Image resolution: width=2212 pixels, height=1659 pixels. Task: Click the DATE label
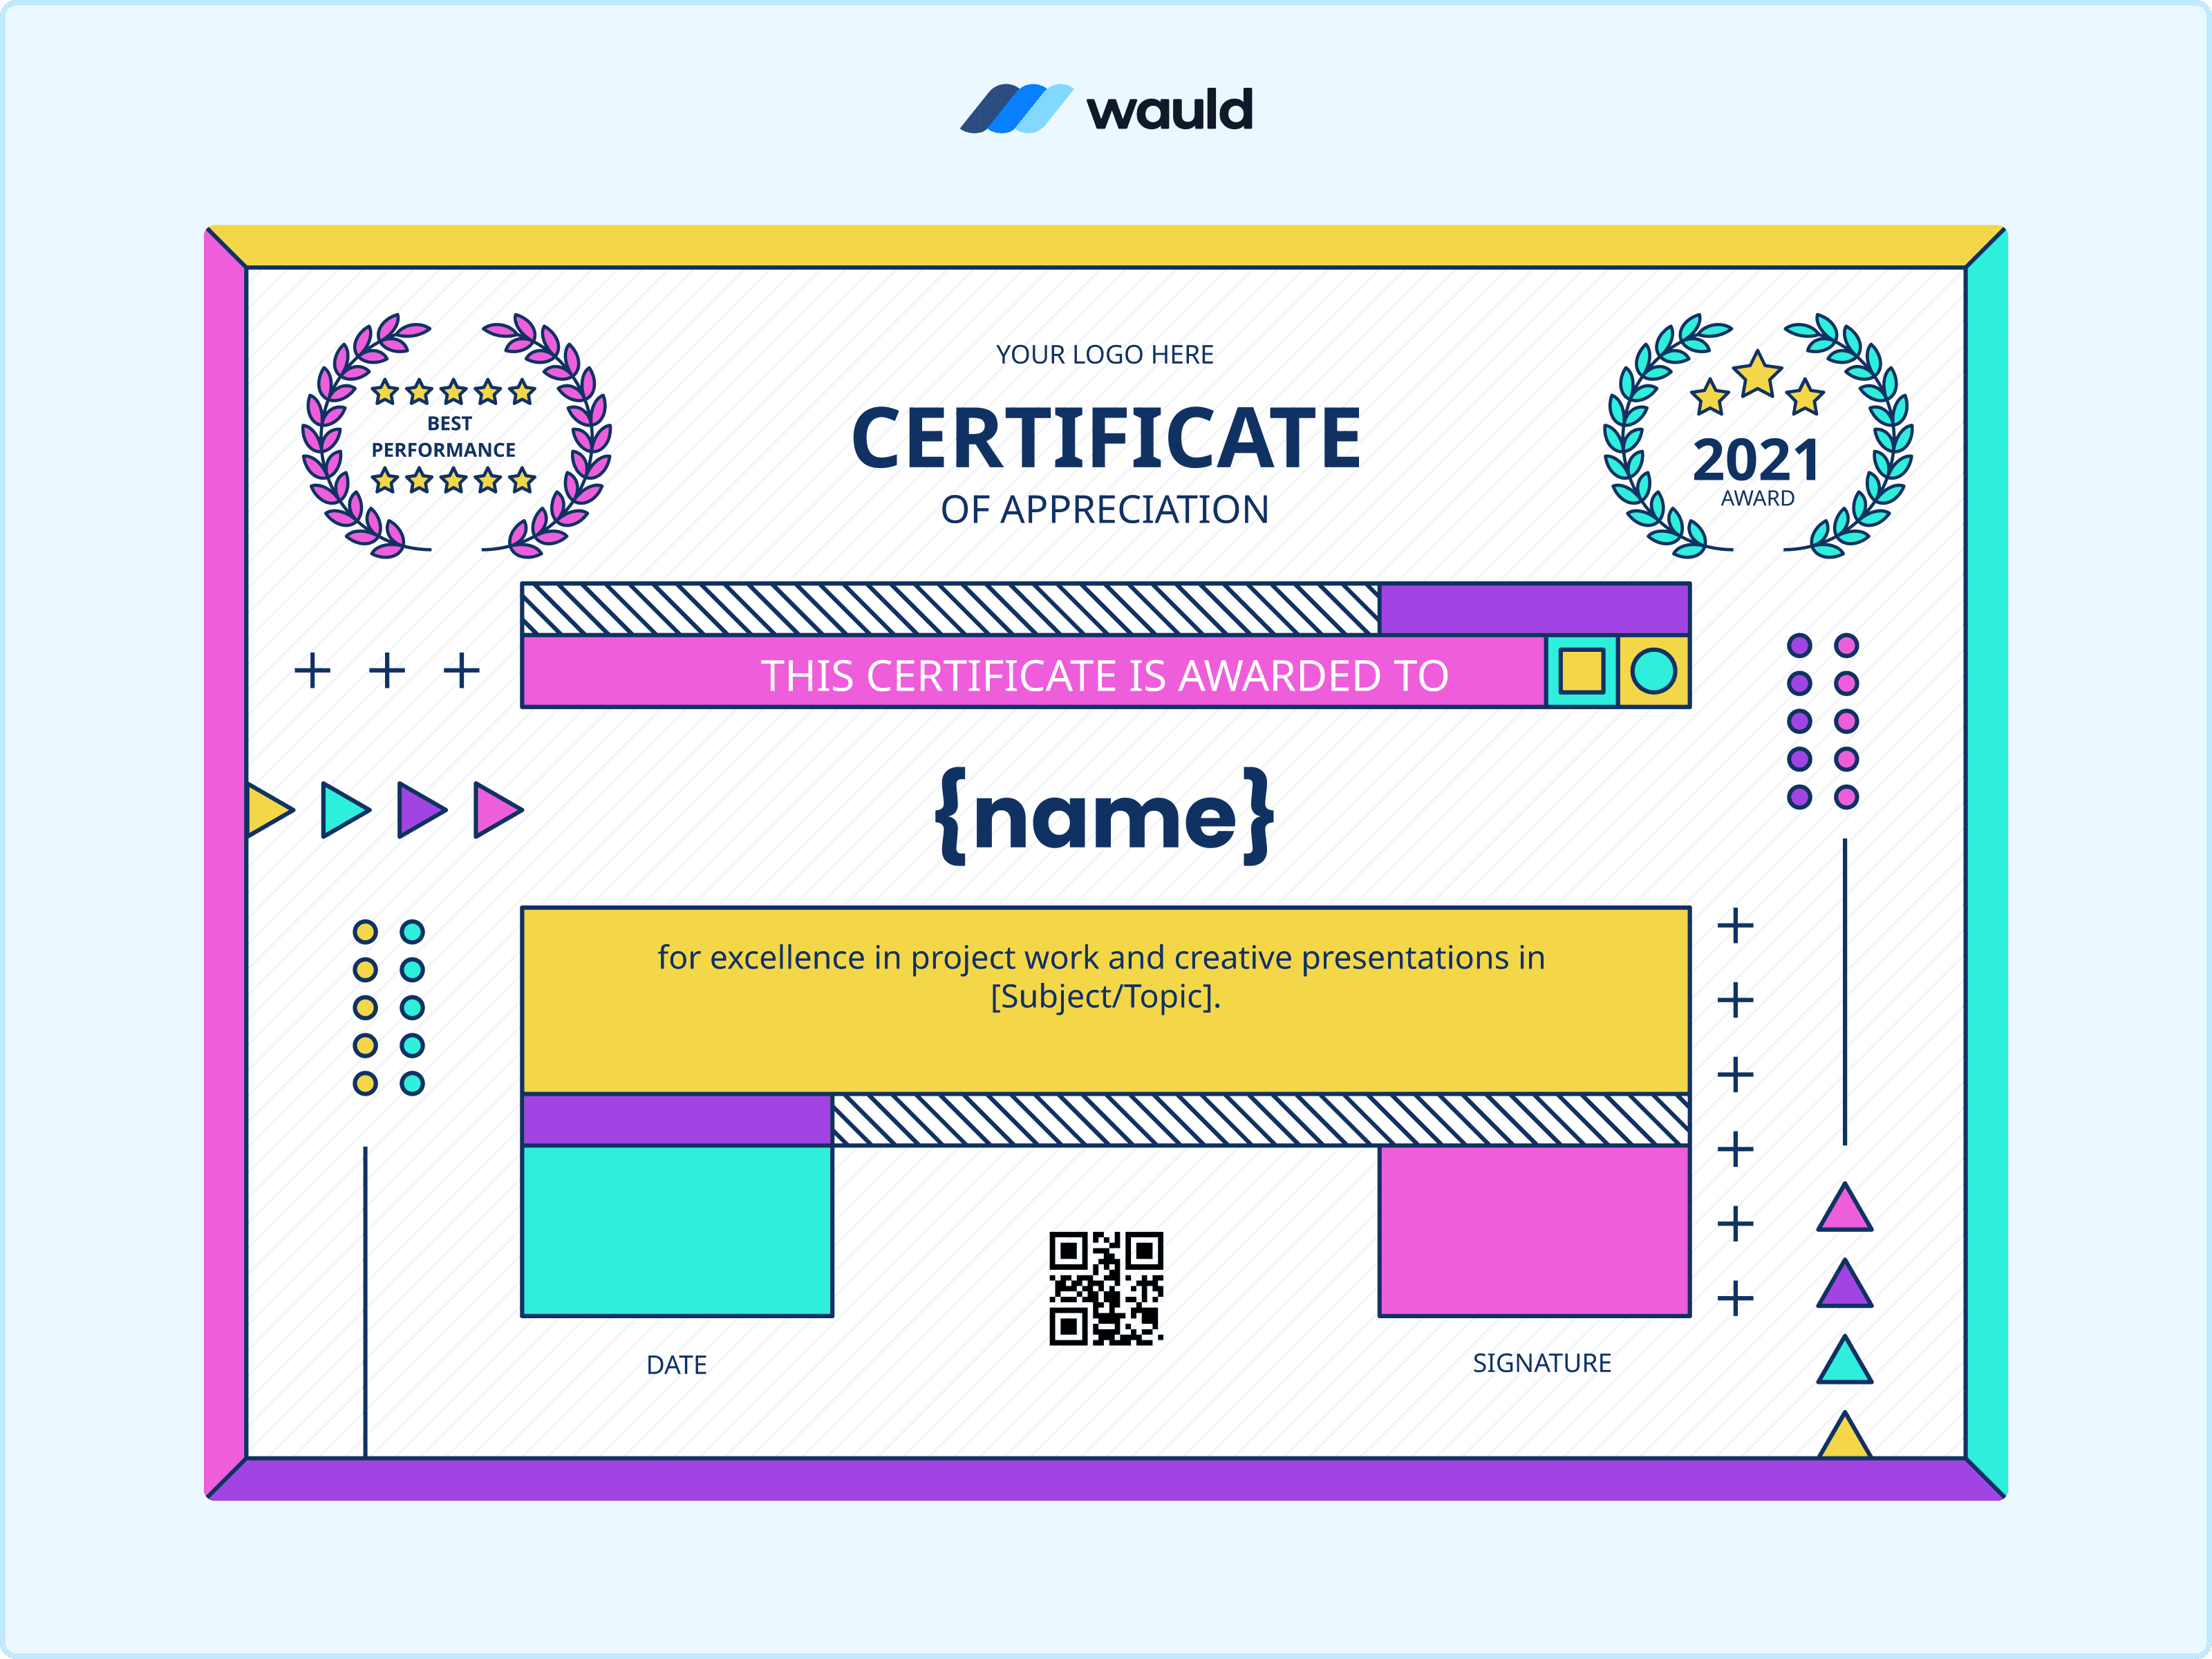coord(677,1365)
